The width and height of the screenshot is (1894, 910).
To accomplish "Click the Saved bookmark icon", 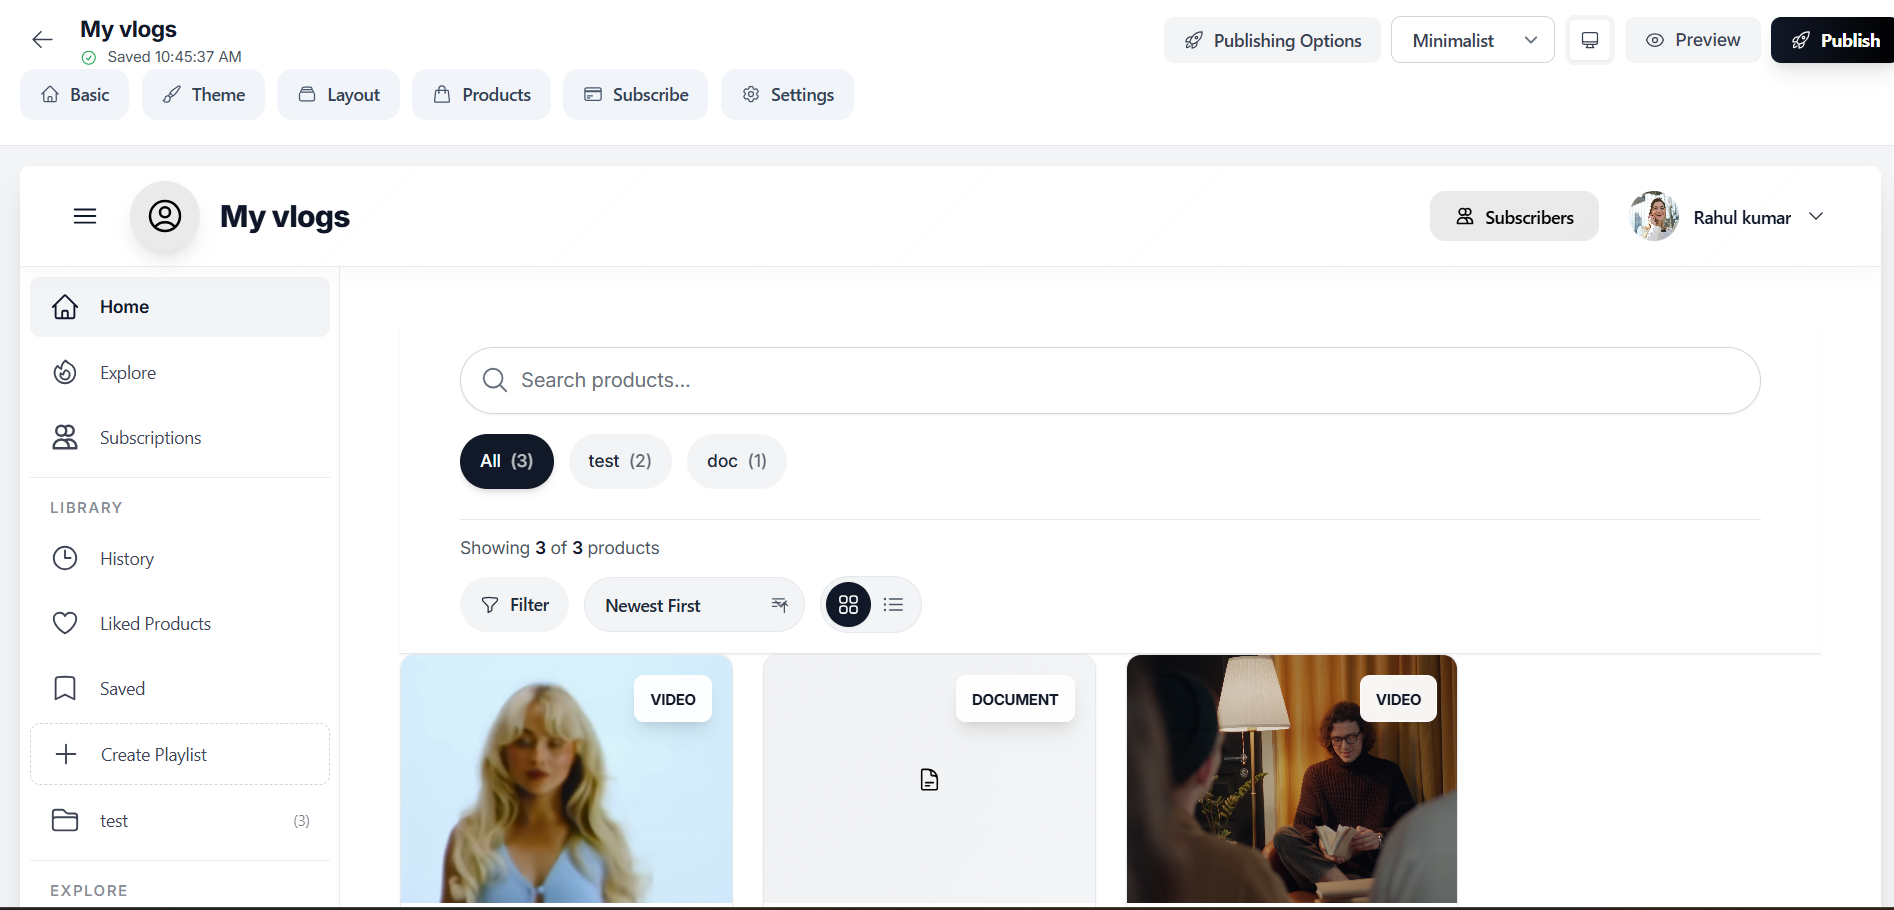I will point(64,688).
